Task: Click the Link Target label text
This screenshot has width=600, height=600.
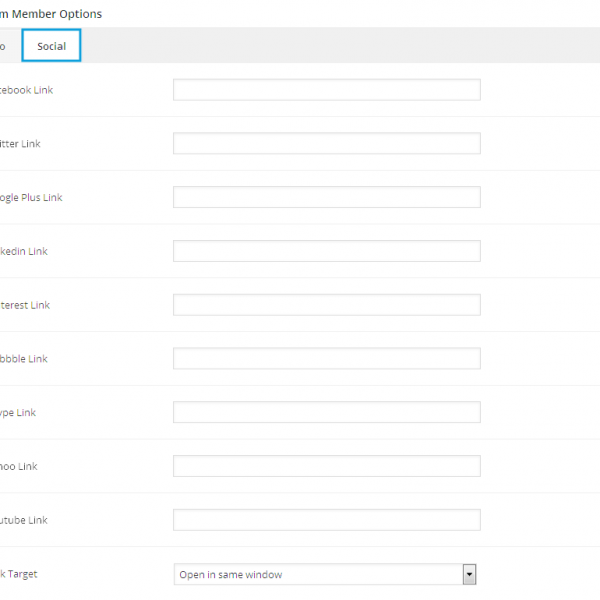Action: pos(20,574)
